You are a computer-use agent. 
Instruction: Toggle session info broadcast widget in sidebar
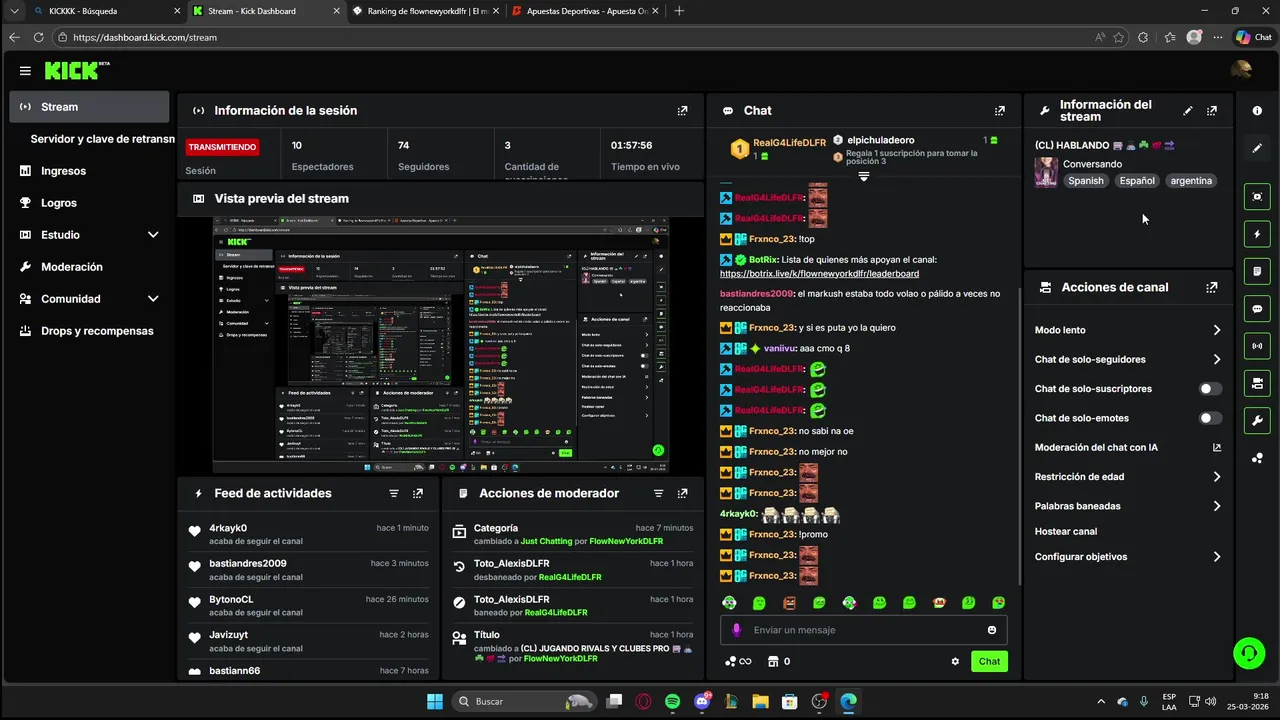(x=1257, y=346)
